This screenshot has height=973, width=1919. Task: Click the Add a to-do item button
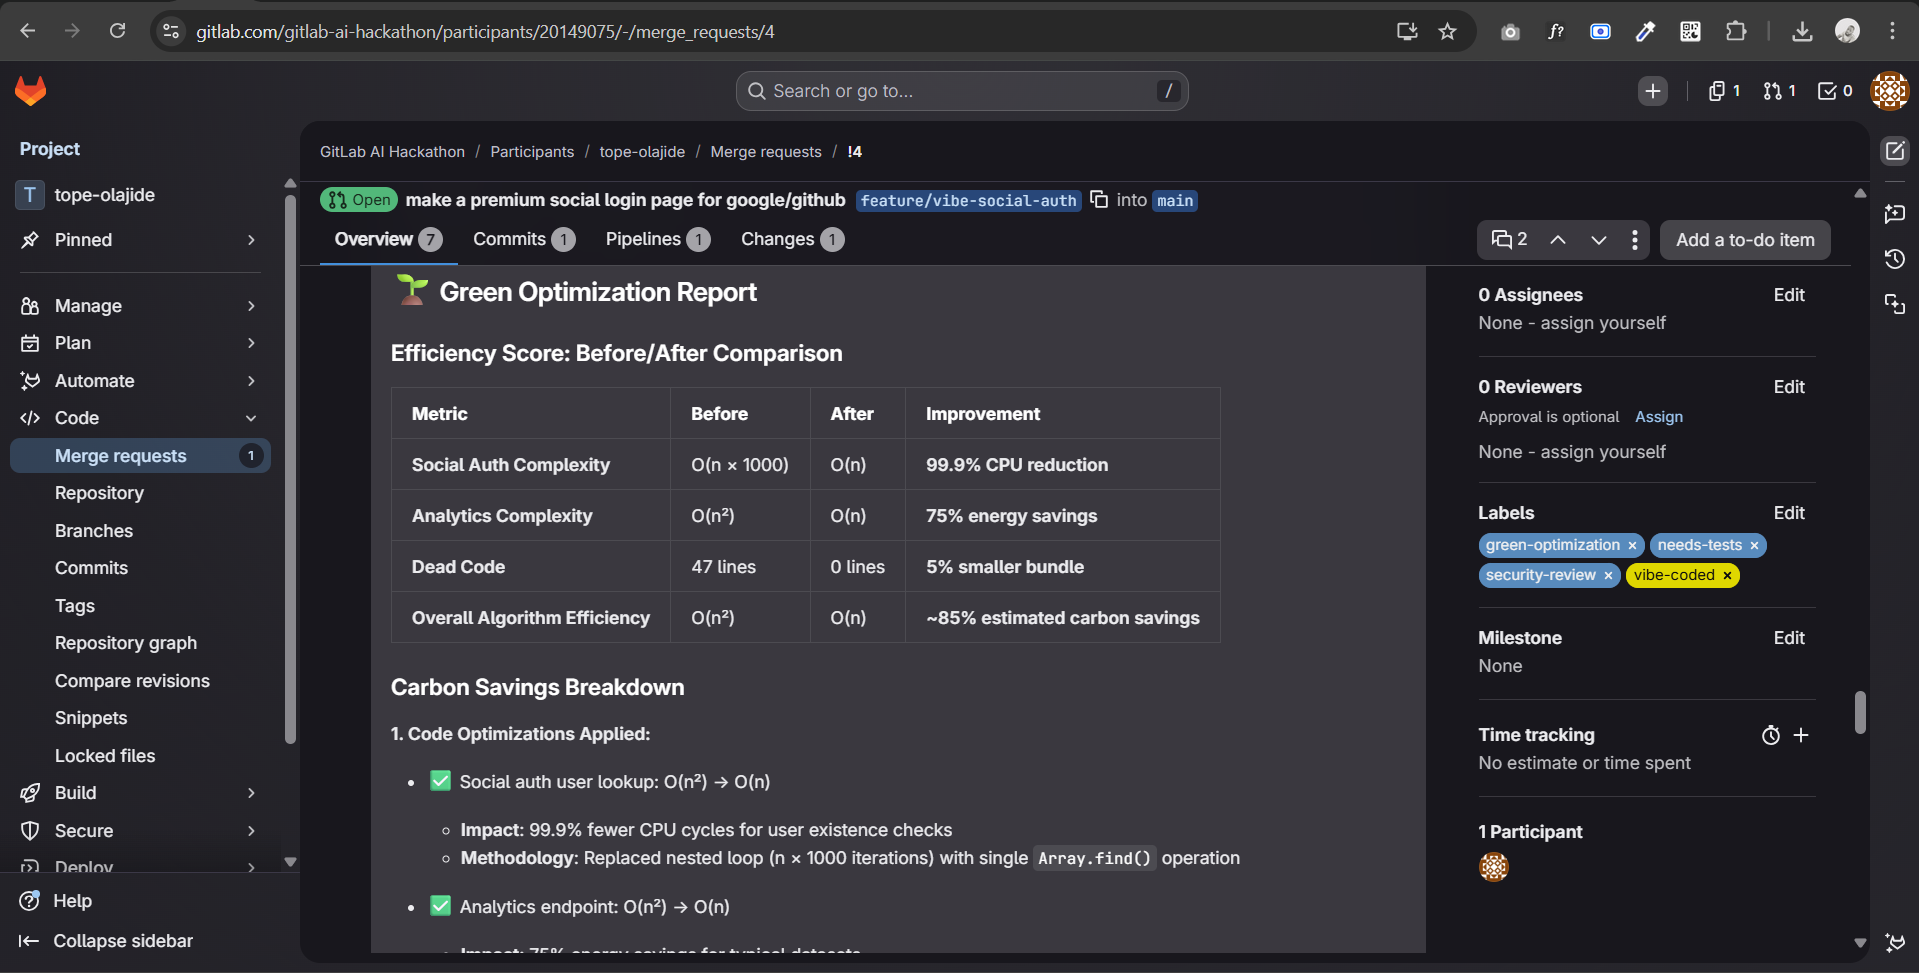[x=1745, y=240]
